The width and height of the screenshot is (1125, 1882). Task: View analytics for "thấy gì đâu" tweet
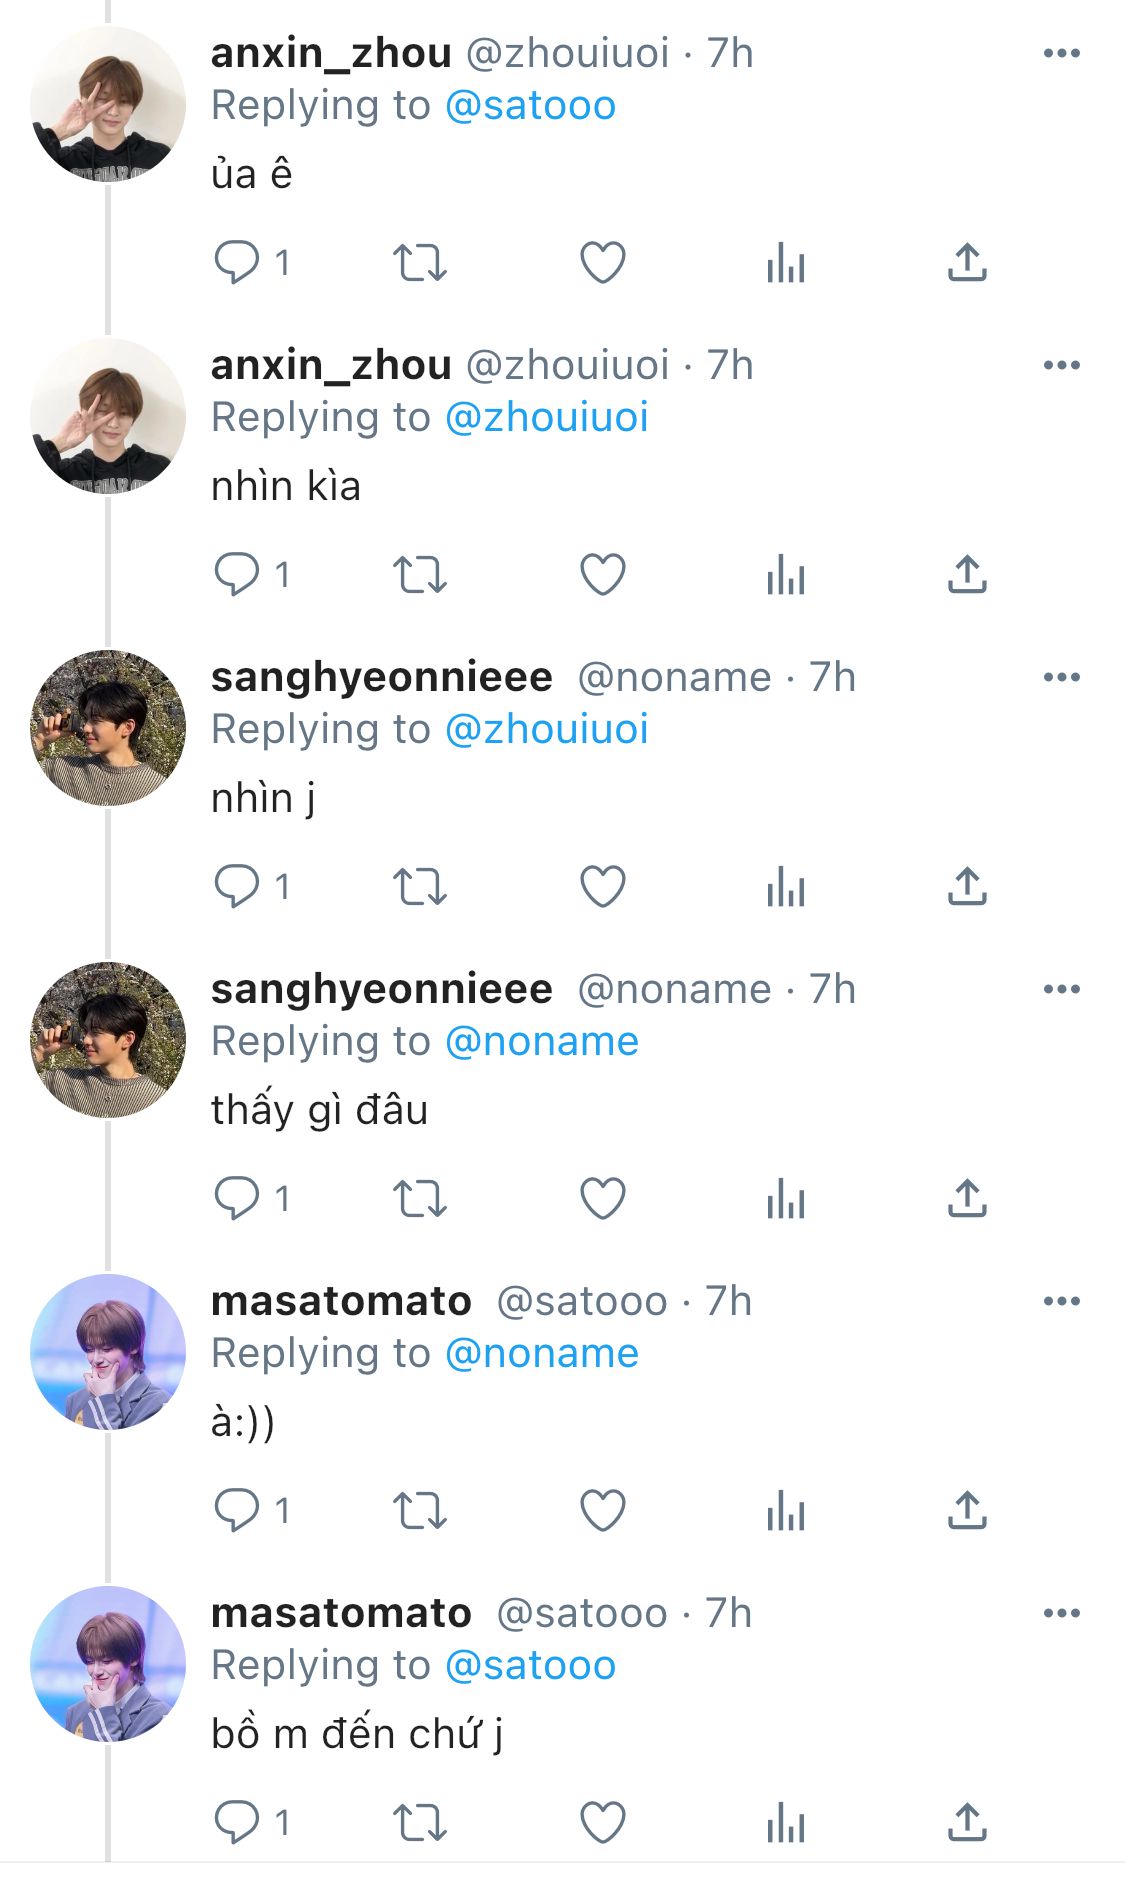coord(786,1199)
